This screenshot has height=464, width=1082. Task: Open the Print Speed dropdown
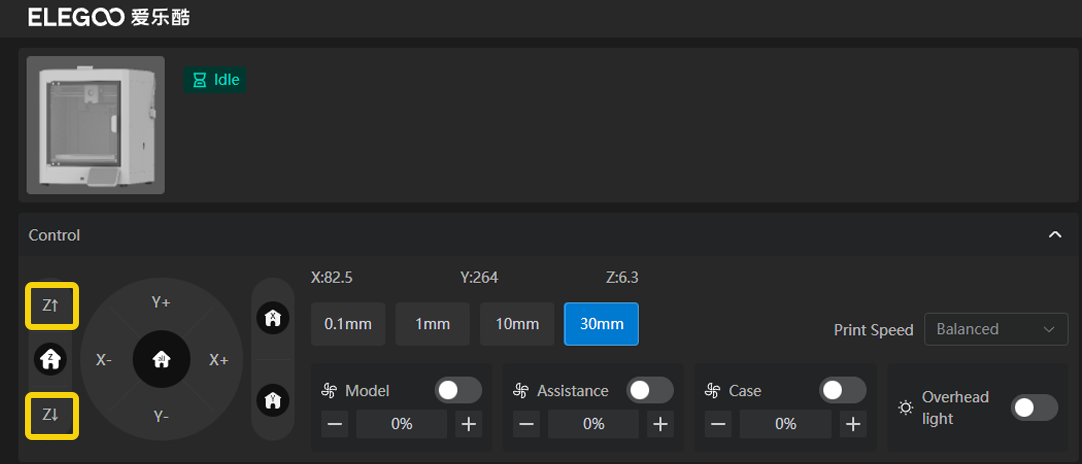995,329
